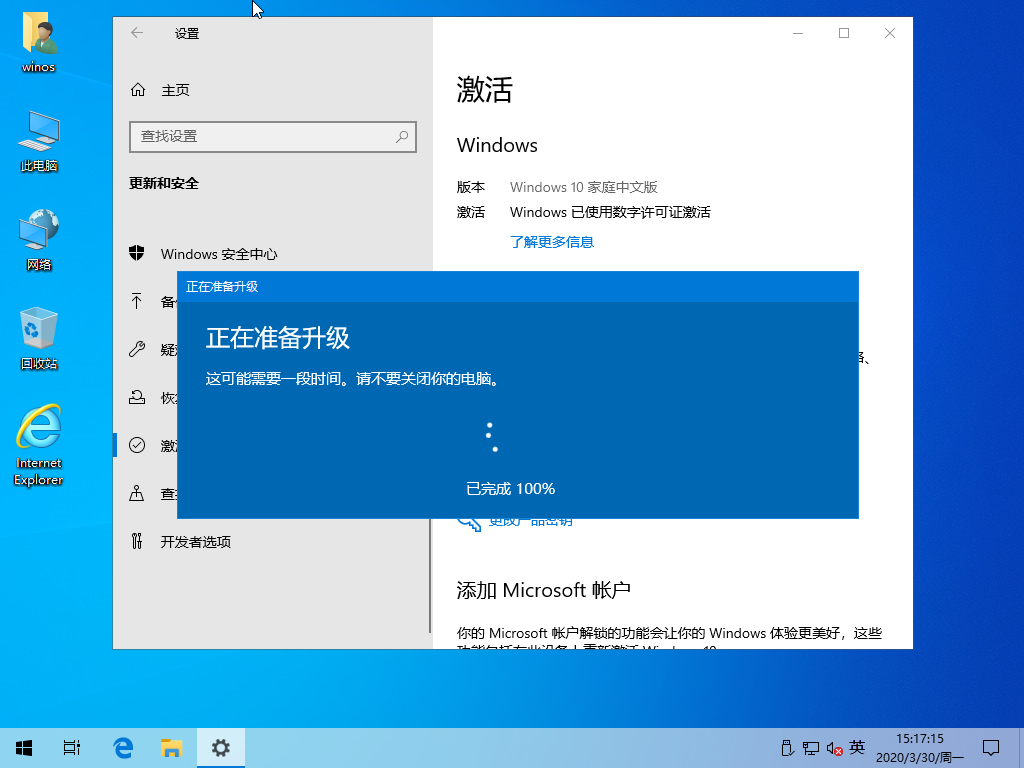Open the 此电脑 desktop icon
The height and width of the screenshot is (768, 1024).
(39, 140)
